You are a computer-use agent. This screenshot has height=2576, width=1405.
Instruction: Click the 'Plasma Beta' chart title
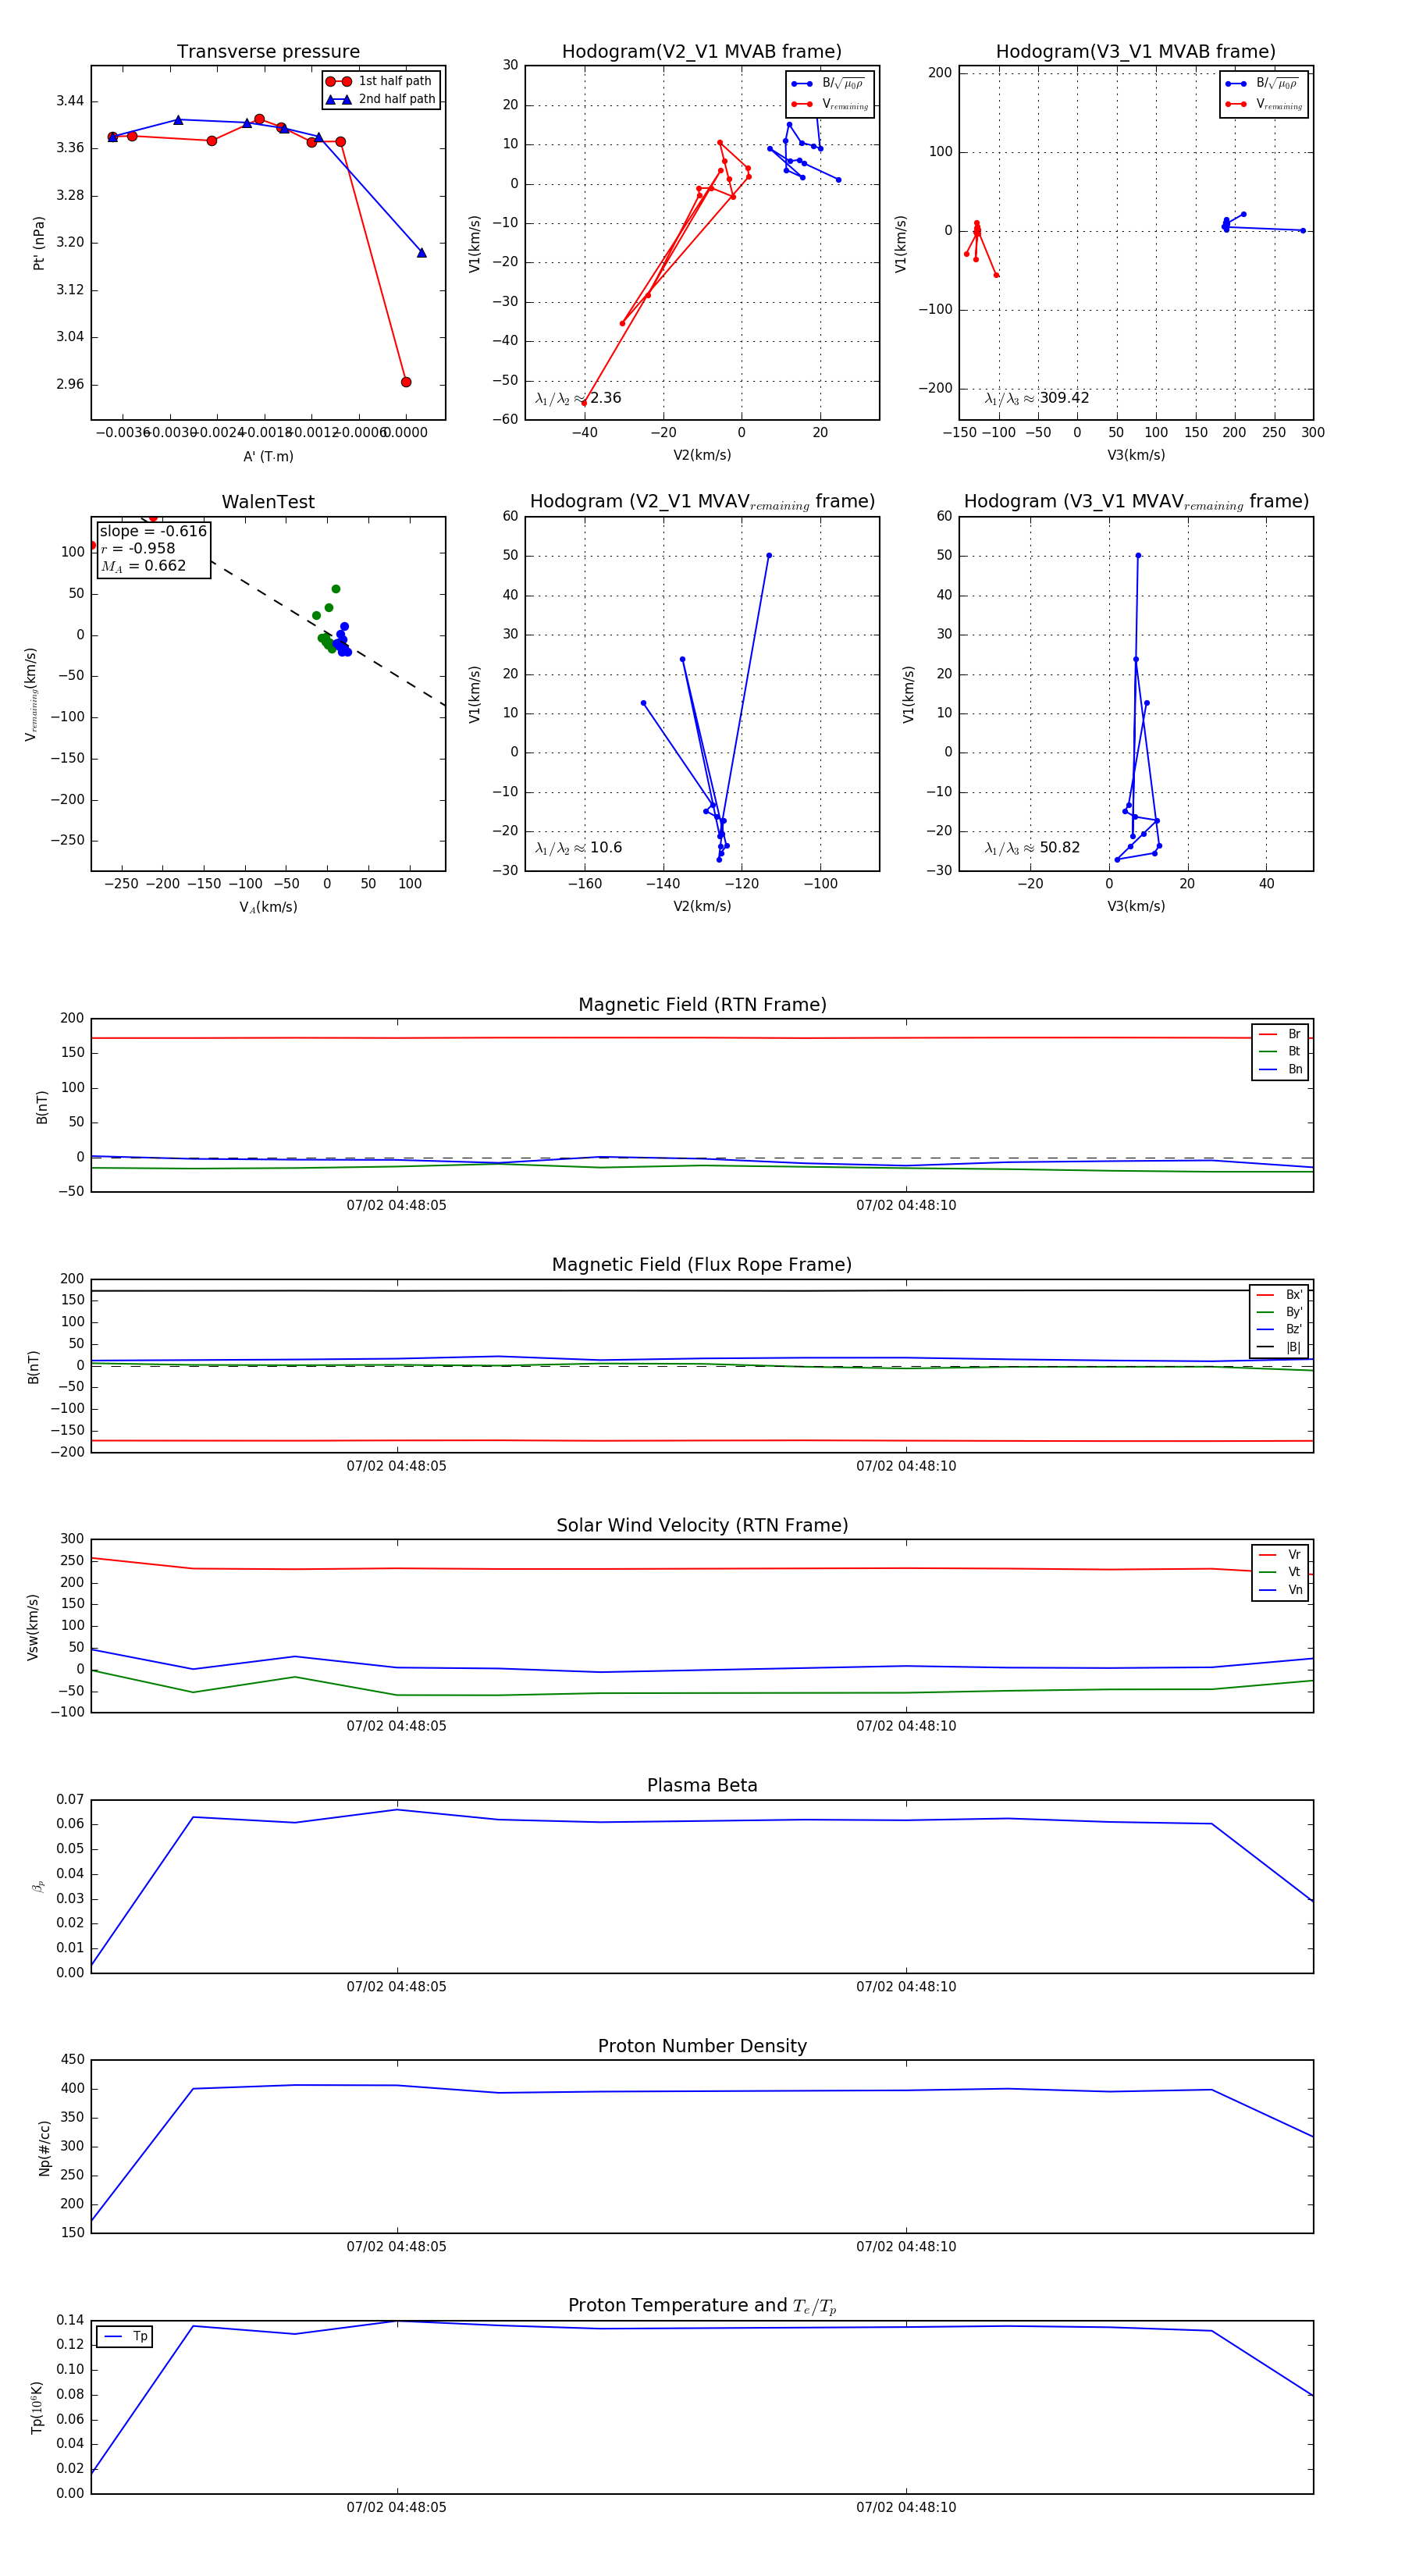click(x=702, y=1785)
